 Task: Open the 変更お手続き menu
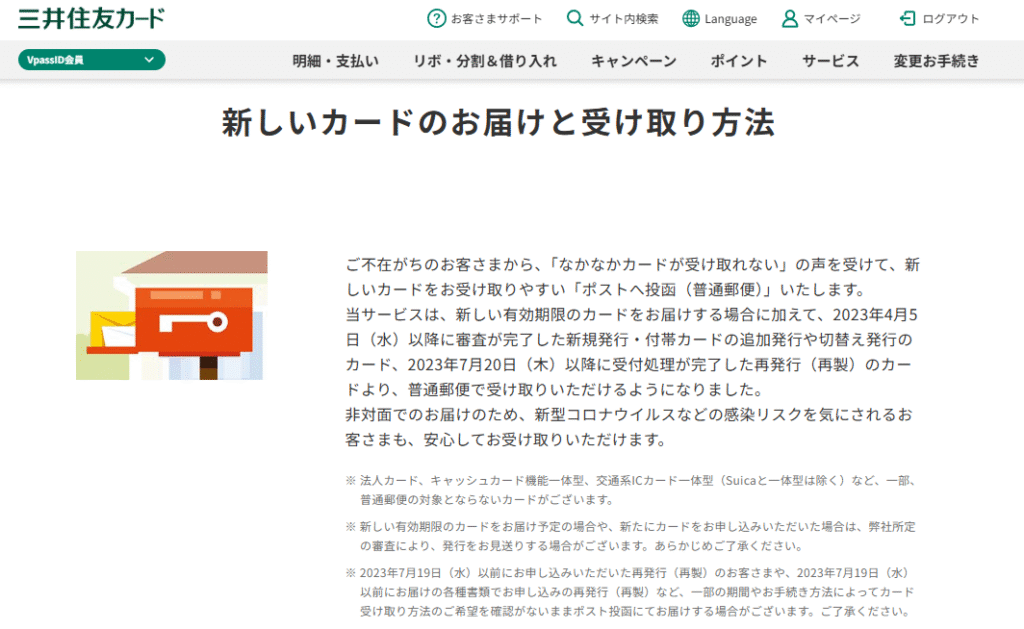click(x=936, y=61)
